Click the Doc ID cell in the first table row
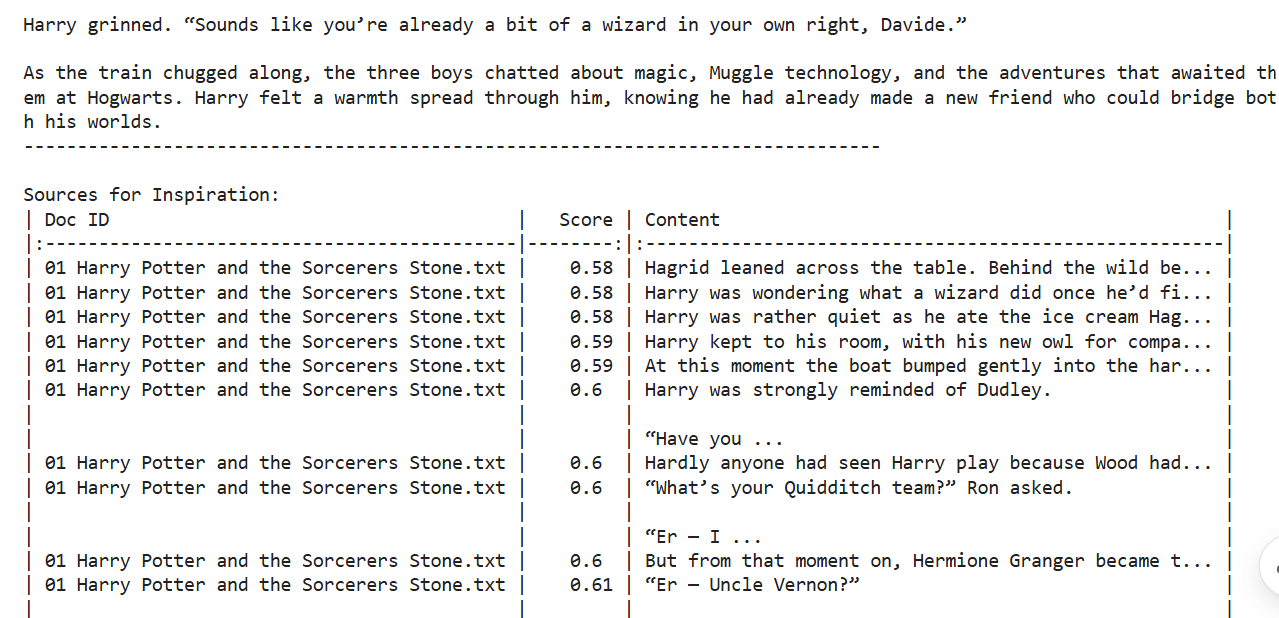 (x=275, y=268)
